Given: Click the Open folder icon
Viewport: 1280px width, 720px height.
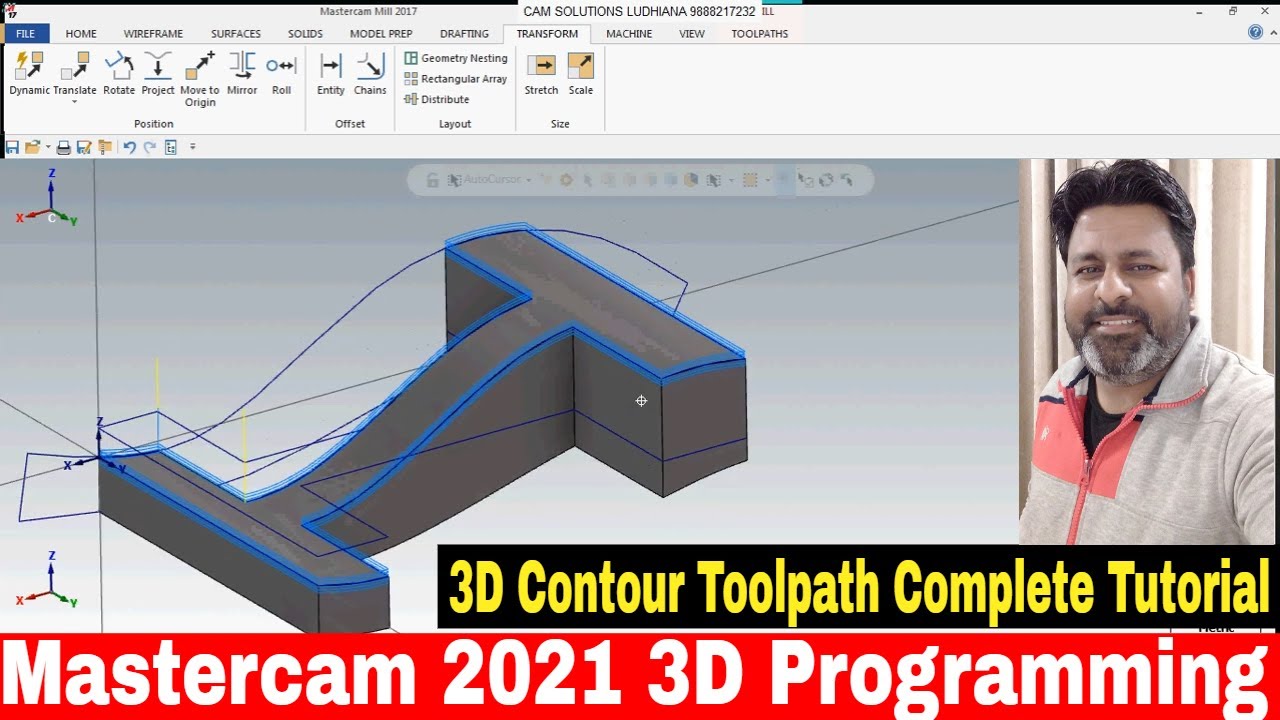Looking at the screenshot, I should point(32,147).
